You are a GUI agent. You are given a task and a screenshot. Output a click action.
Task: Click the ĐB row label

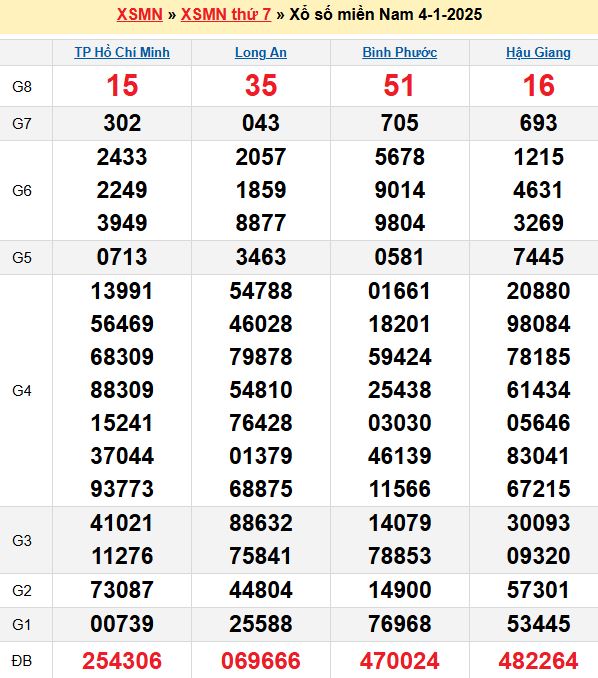[x=22, y=661]
